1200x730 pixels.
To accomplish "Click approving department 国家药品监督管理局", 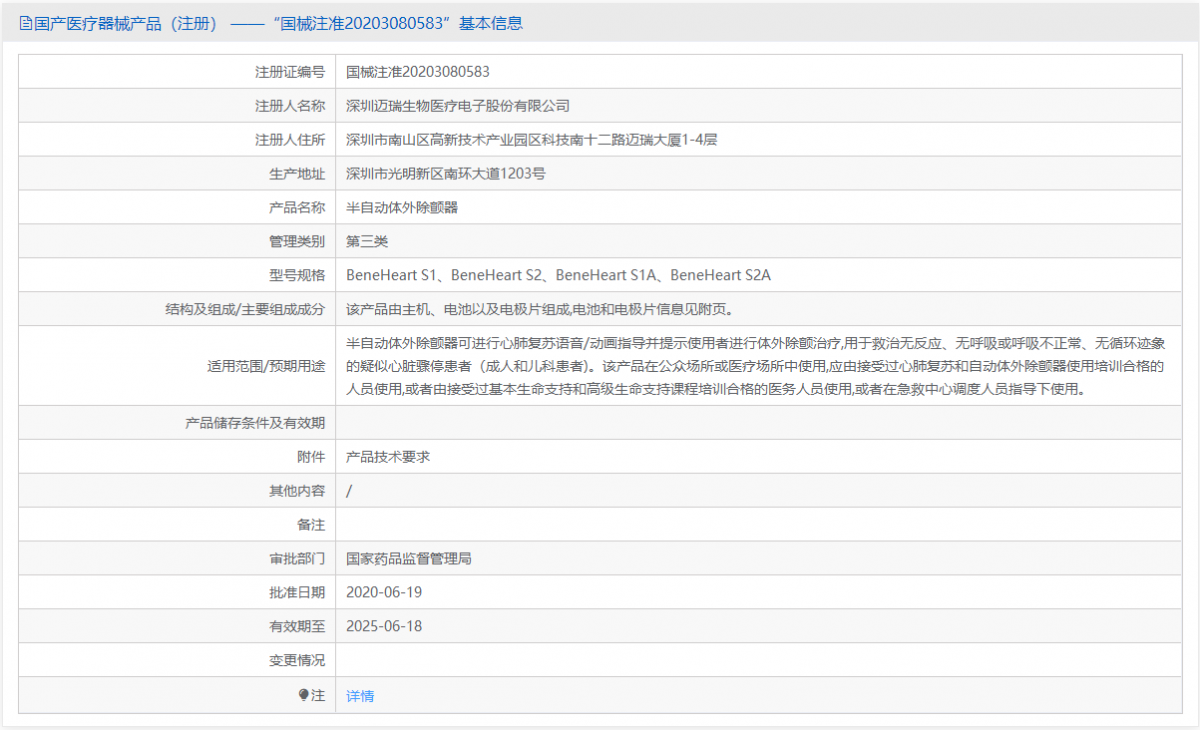I will pos(409,559).
